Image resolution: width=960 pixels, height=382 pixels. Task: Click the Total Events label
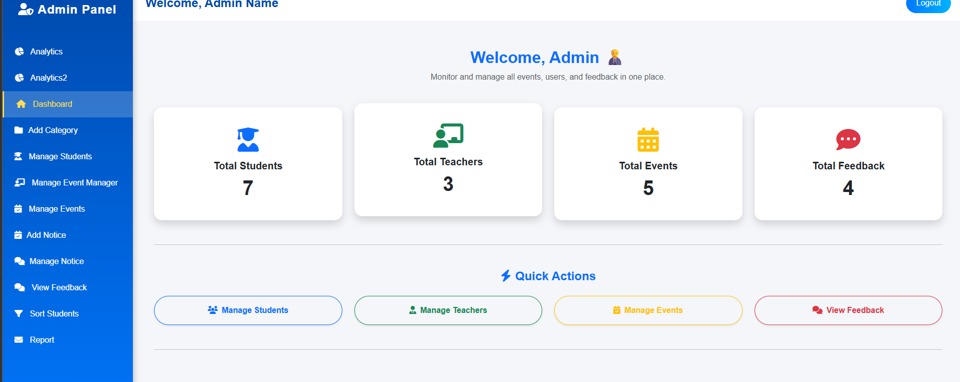[x=648, y=166]
